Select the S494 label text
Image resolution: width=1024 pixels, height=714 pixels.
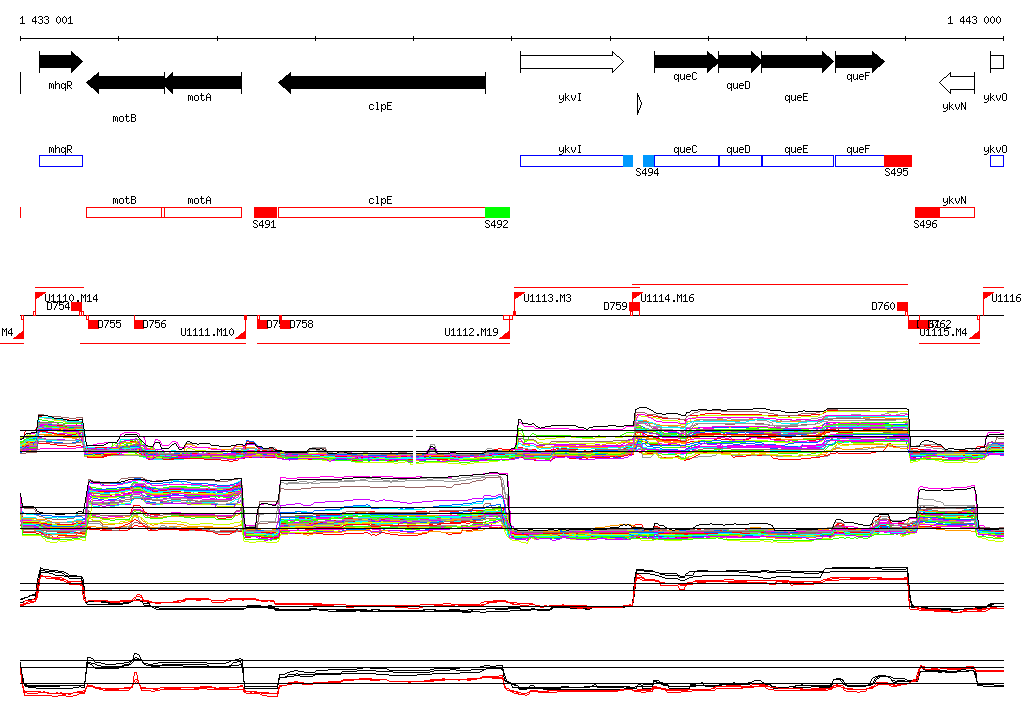(x=647, y=172)
